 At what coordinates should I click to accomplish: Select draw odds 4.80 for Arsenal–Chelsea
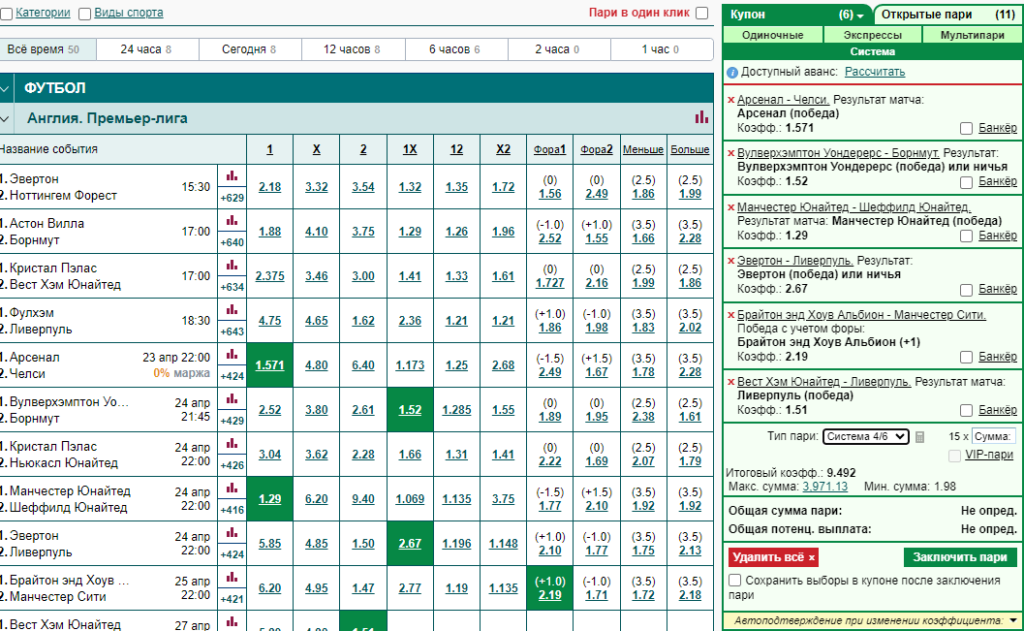[317, 365]
